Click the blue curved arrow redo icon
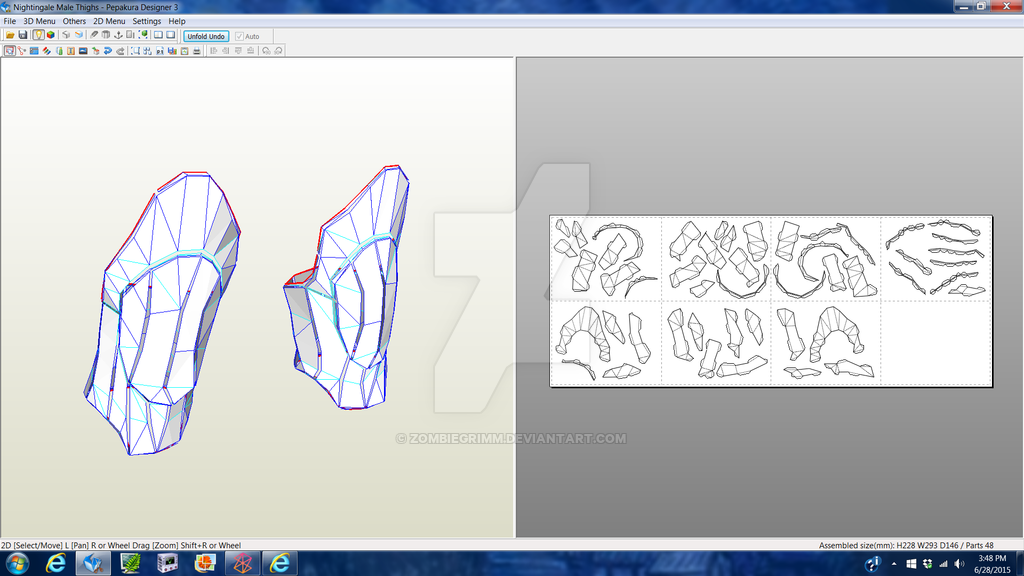The width and height of the screenshot is (1024, 576). coord(108,51)
